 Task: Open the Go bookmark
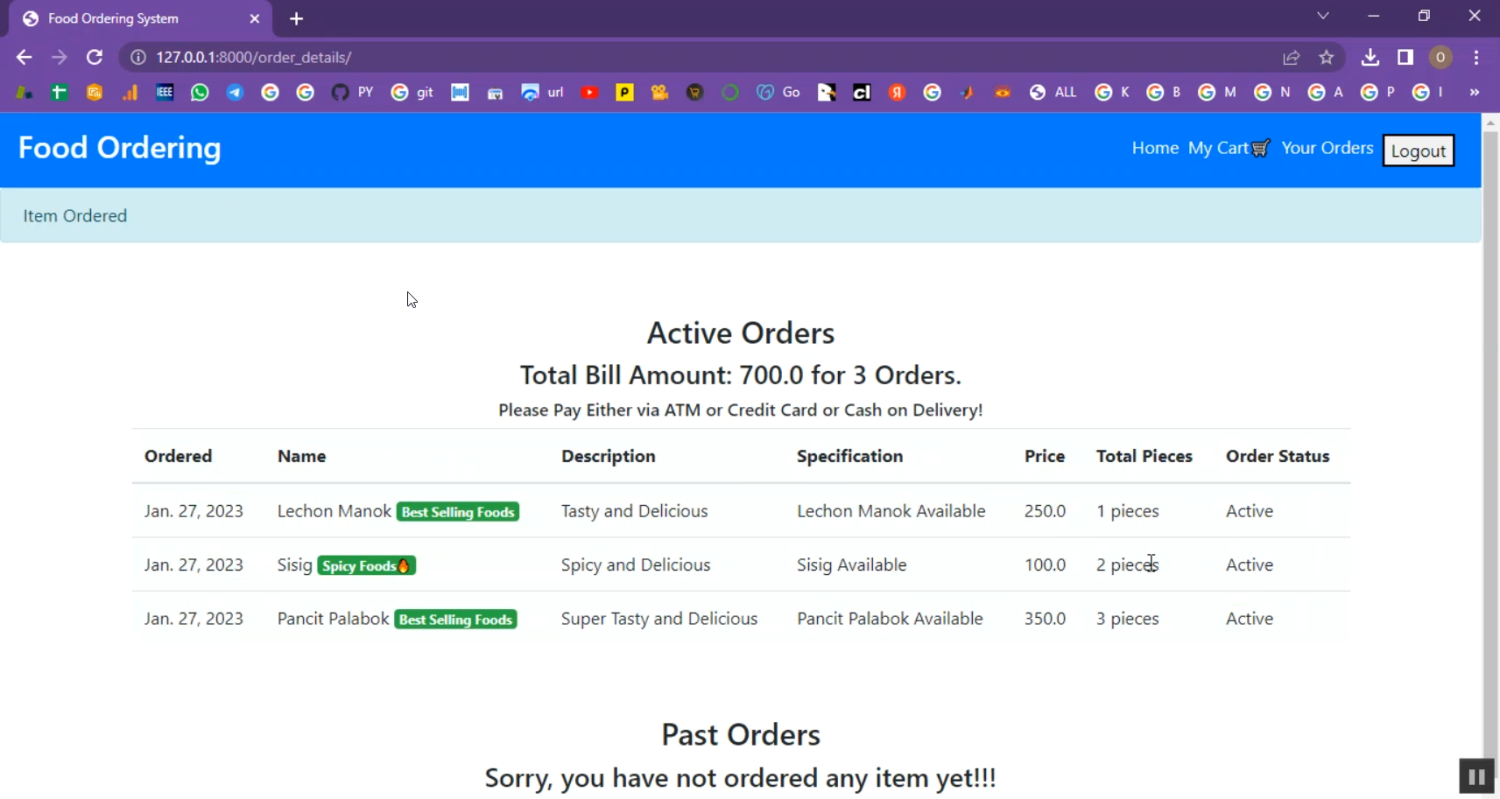778,92
